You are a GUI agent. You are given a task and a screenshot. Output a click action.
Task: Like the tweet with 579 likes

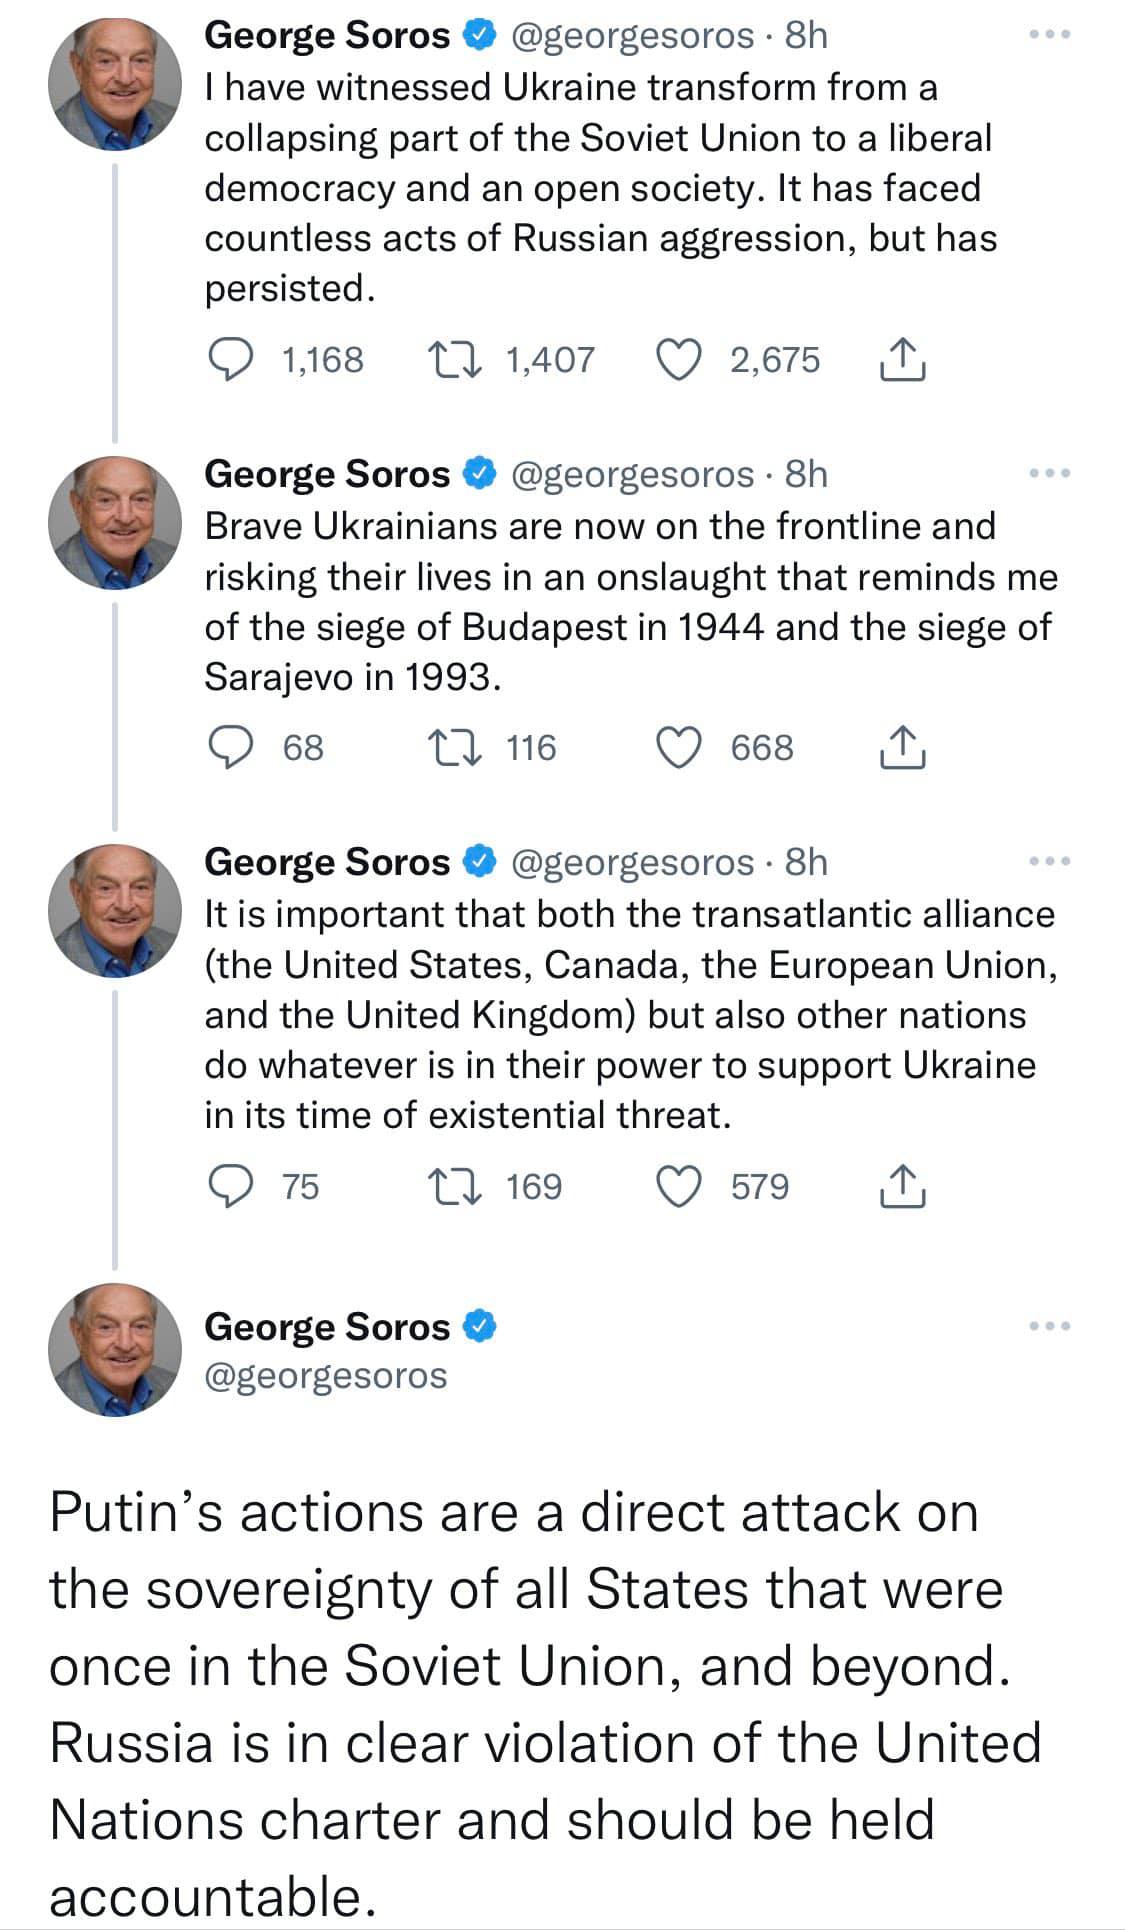pyautogui.click(x=679, y=1187)
